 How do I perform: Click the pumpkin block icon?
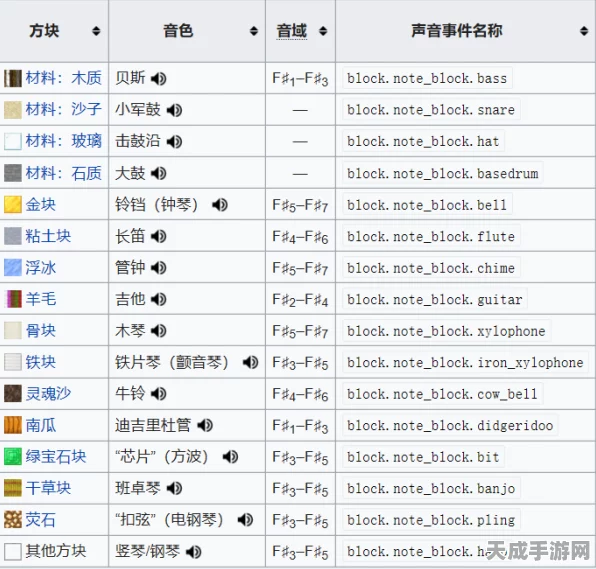(13, 425)
